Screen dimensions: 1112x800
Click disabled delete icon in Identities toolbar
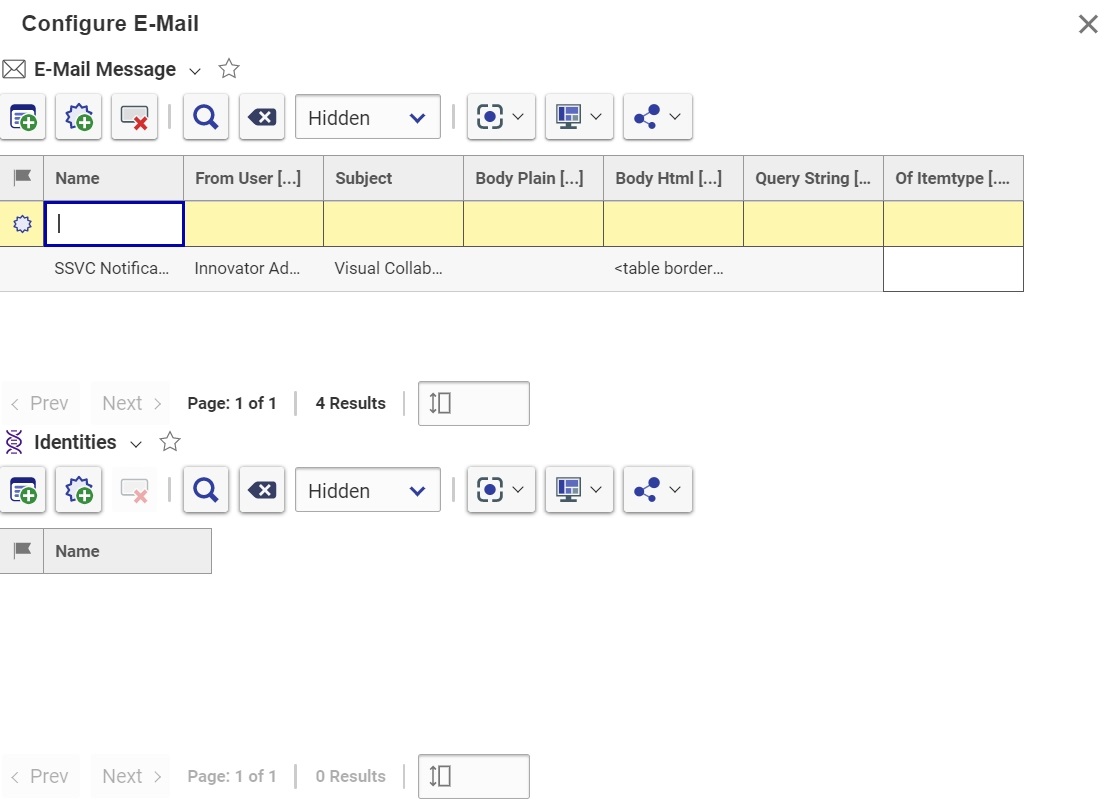pyautogui.click(x=135, y=490)
